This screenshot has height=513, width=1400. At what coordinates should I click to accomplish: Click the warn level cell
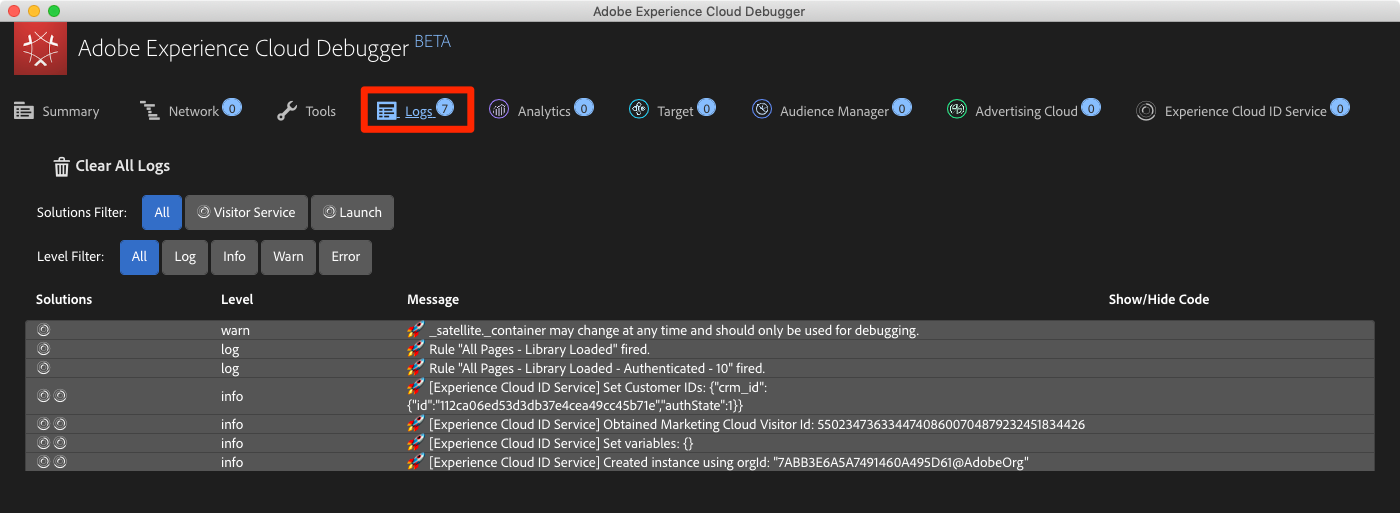[x=235, y=330]
